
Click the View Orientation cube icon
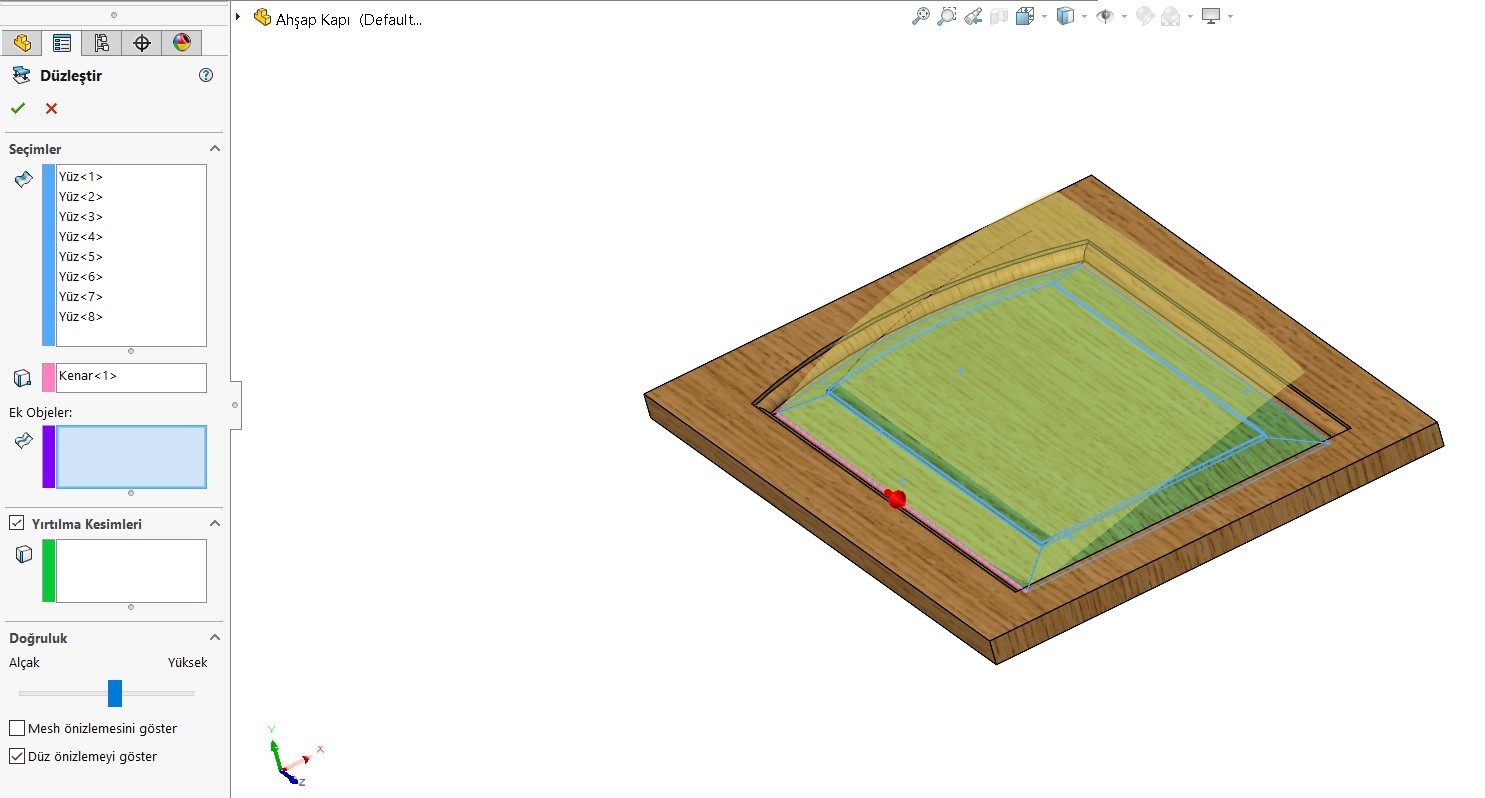tap(1025, 17)
